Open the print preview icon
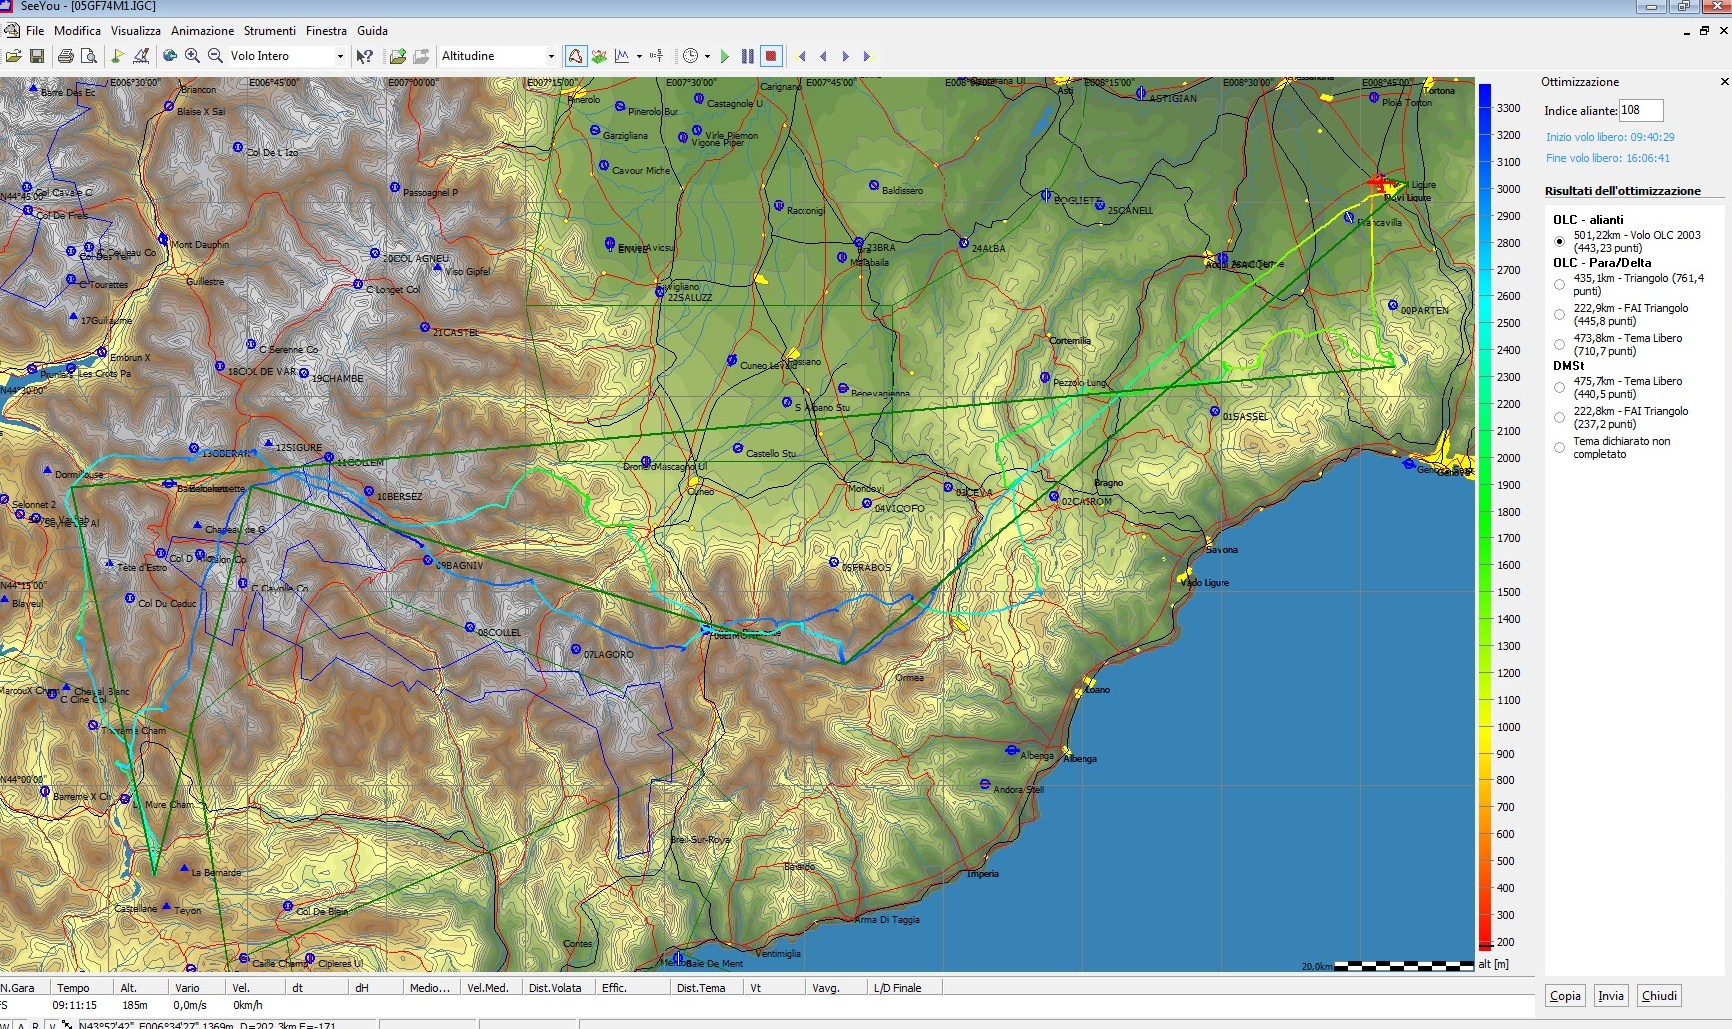The width and height of the screenshot is (1732, 1029). pos(89,56)
